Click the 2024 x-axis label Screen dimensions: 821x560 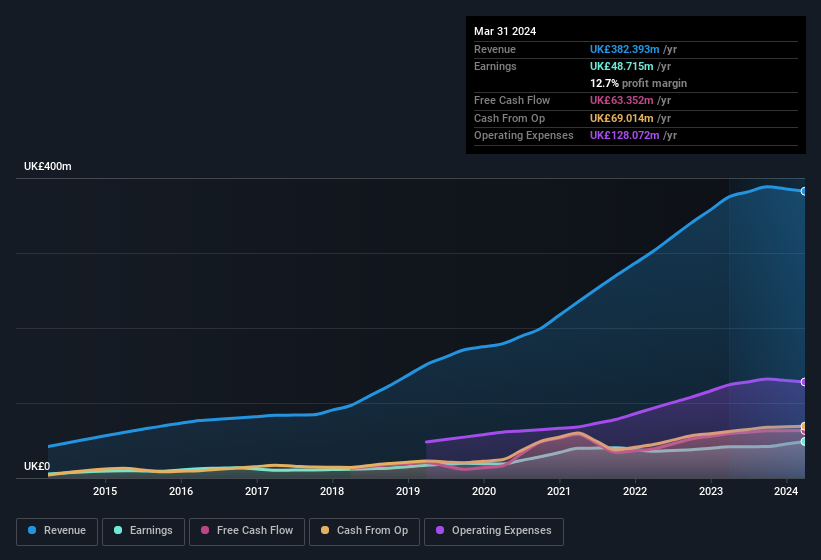[786, 491]
